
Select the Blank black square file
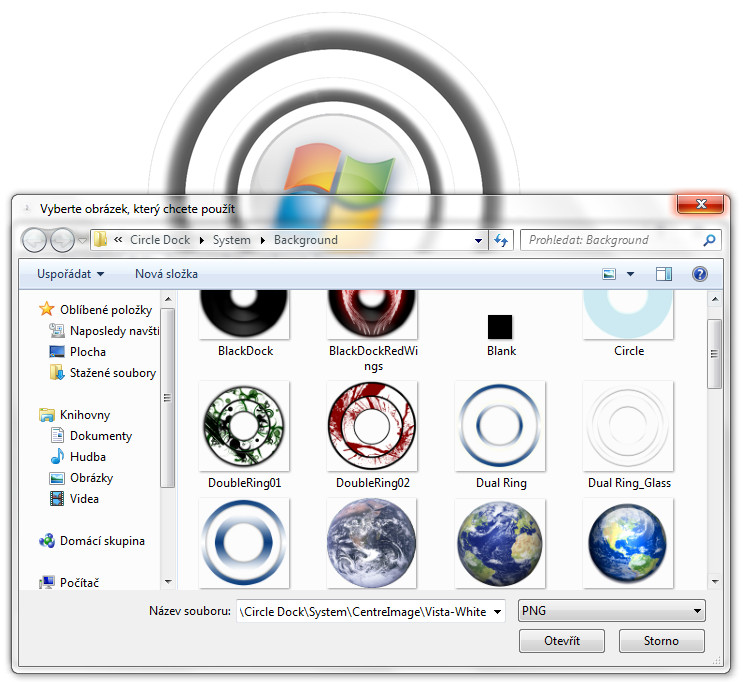tap(500, 327)
